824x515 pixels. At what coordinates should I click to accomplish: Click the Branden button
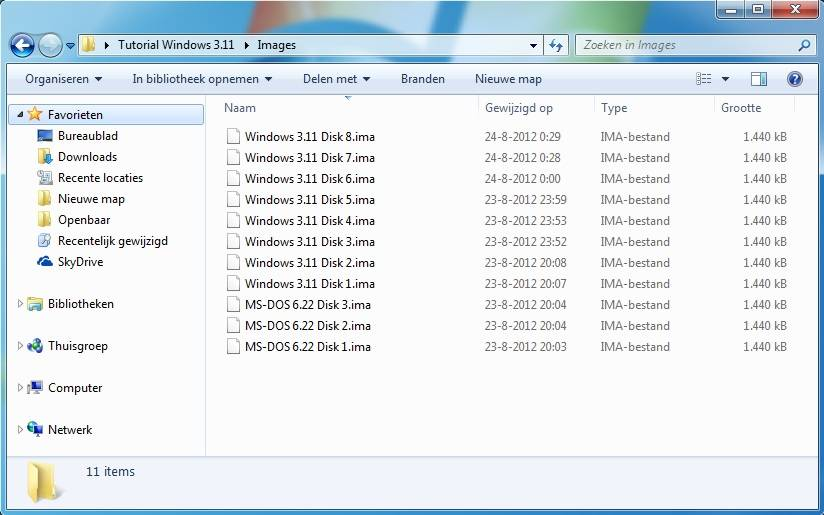tap(422, 79)
